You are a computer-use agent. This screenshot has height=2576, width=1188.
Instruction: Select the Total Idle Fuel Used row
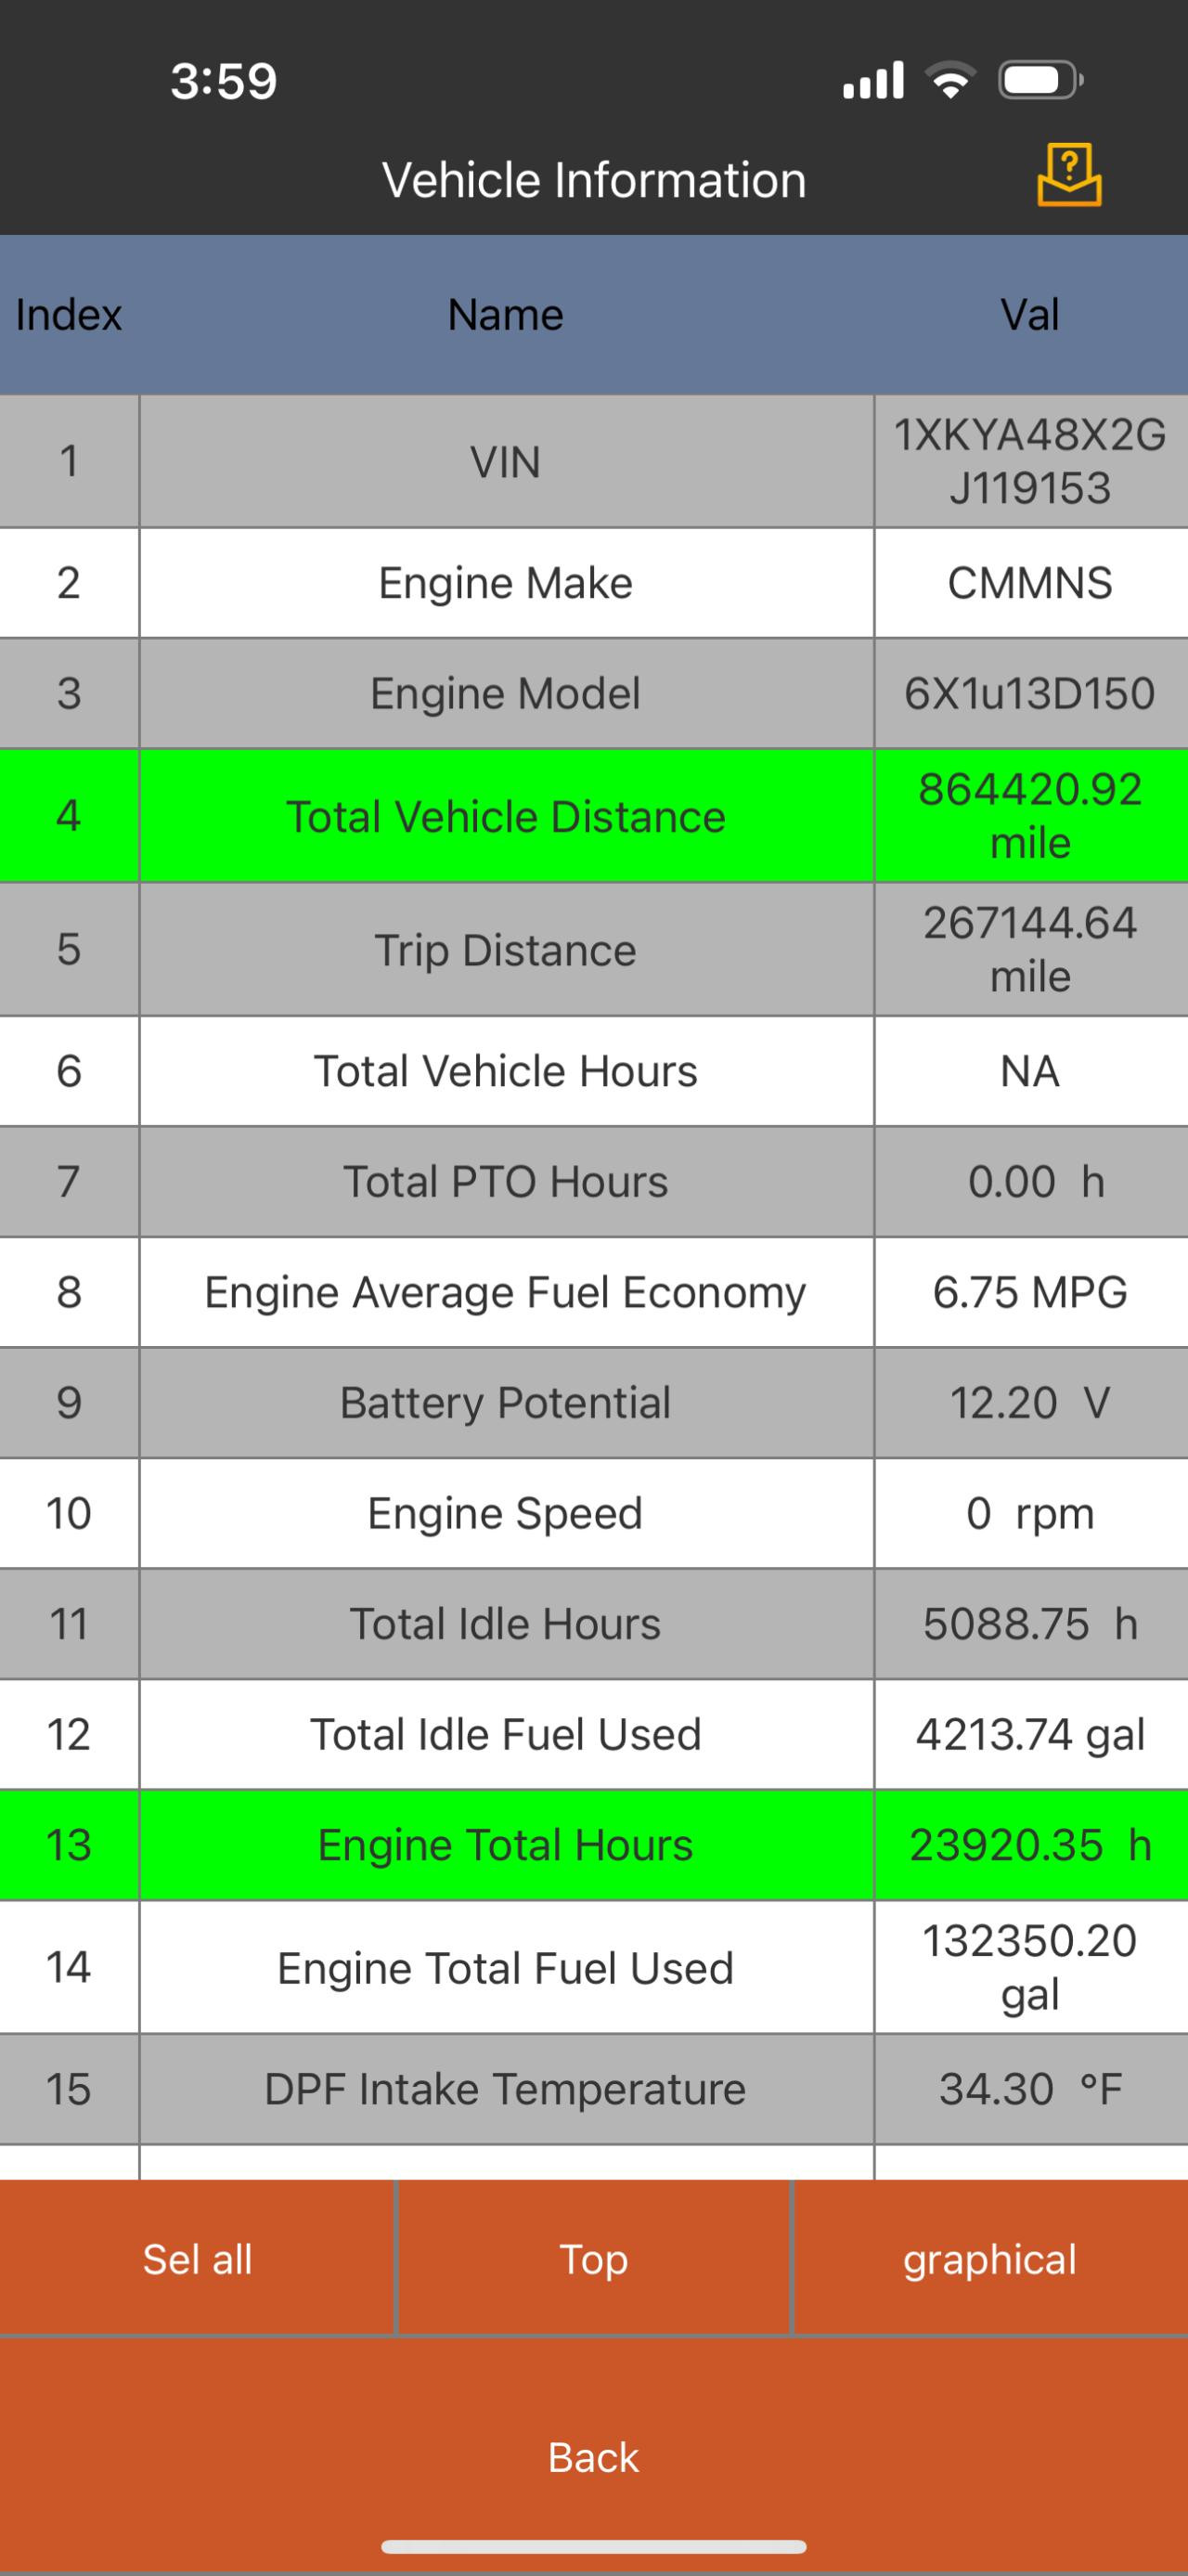[506, 1734]
